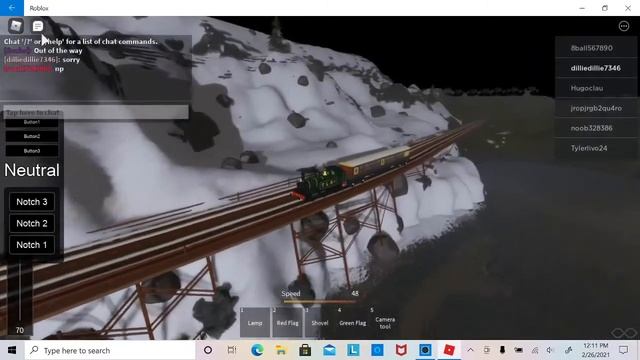
Task: Open the more options ellipsis icon
Action: click(624, 26)
